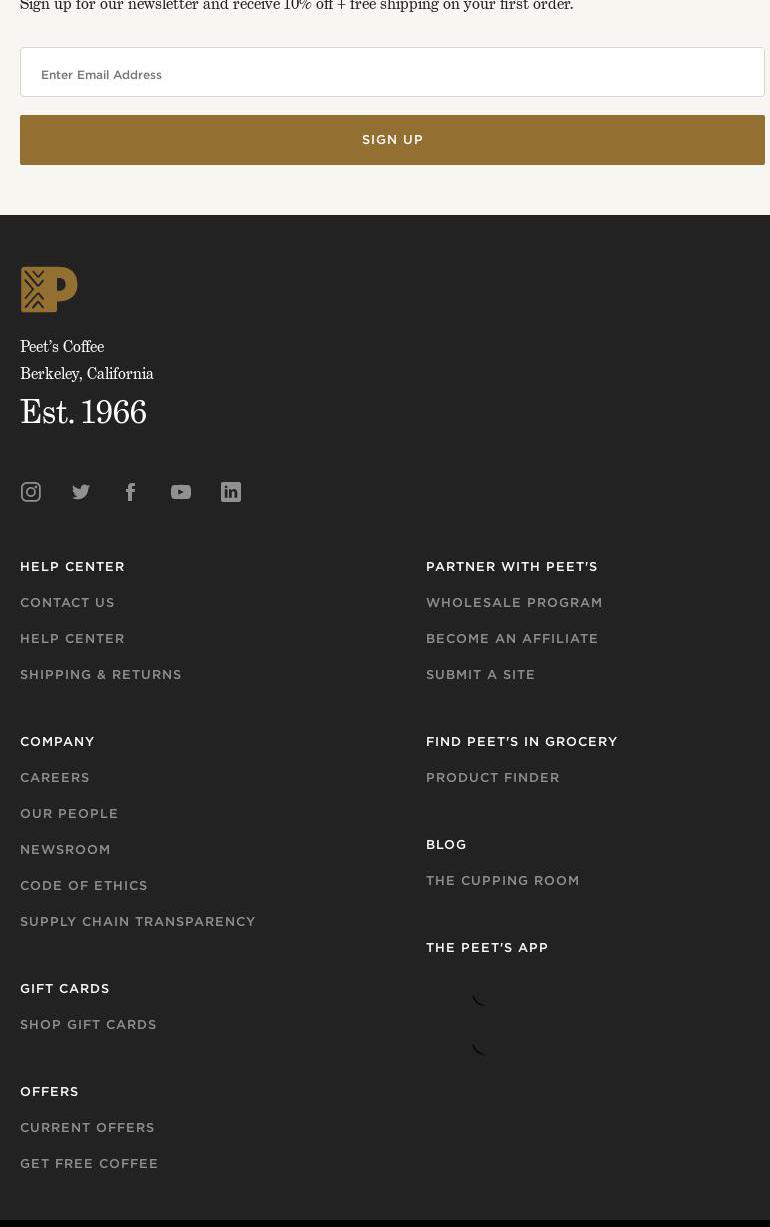This screenshot has width=770, height=1227.
Task: Open Peet's Twitter profile icon
Action: point(81,492)
